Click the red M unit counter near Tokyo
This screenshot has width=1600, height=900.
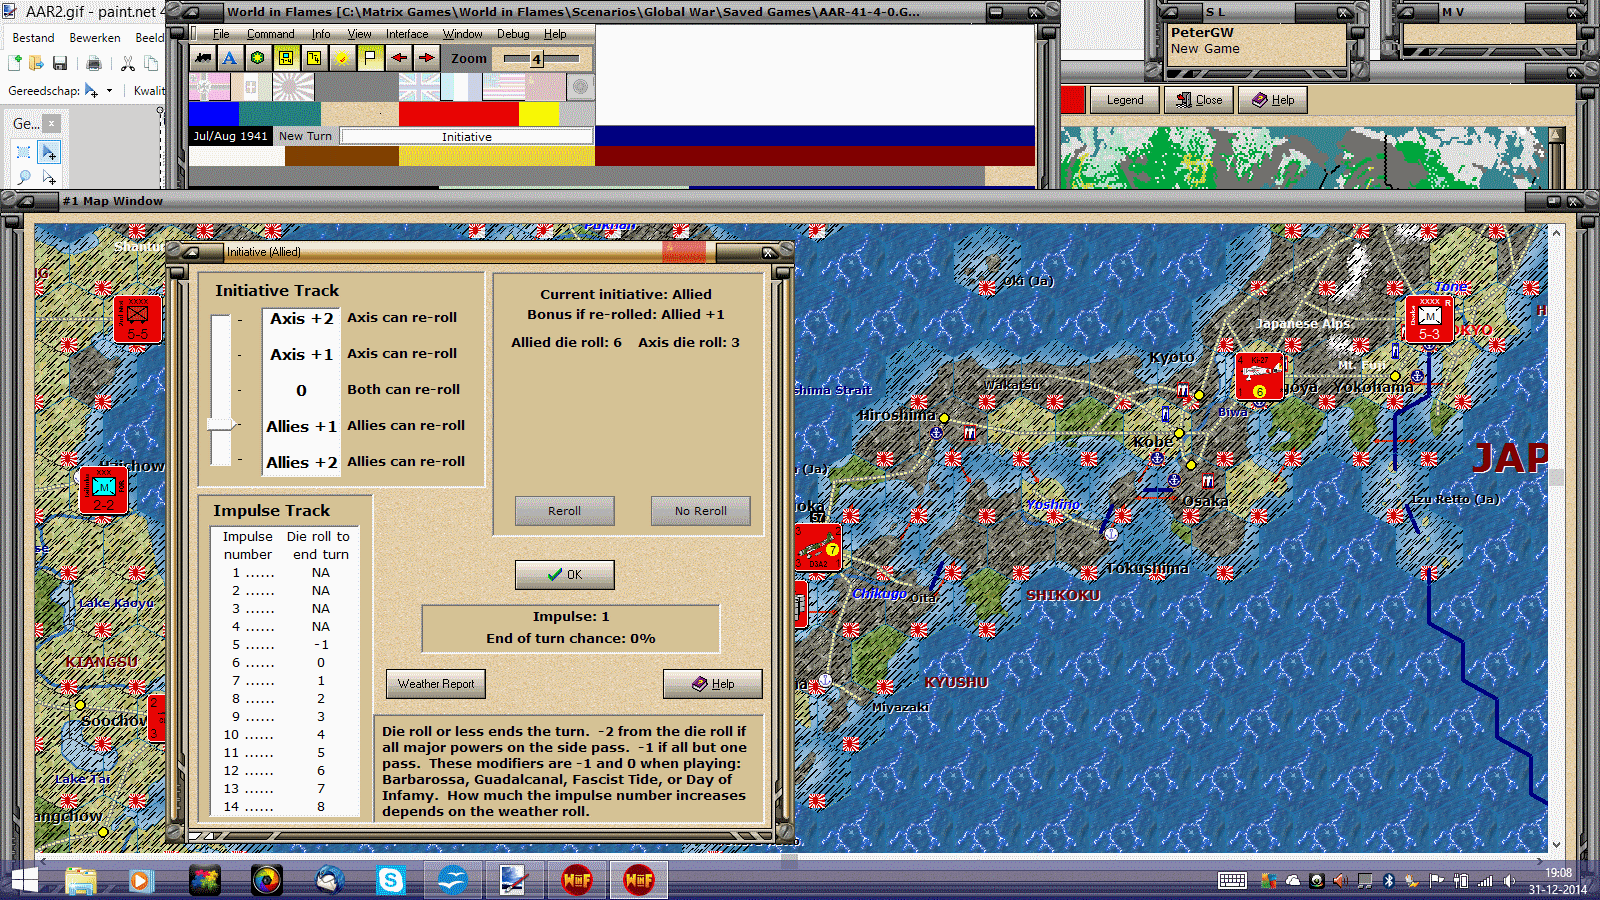(x=1429, y=319)
